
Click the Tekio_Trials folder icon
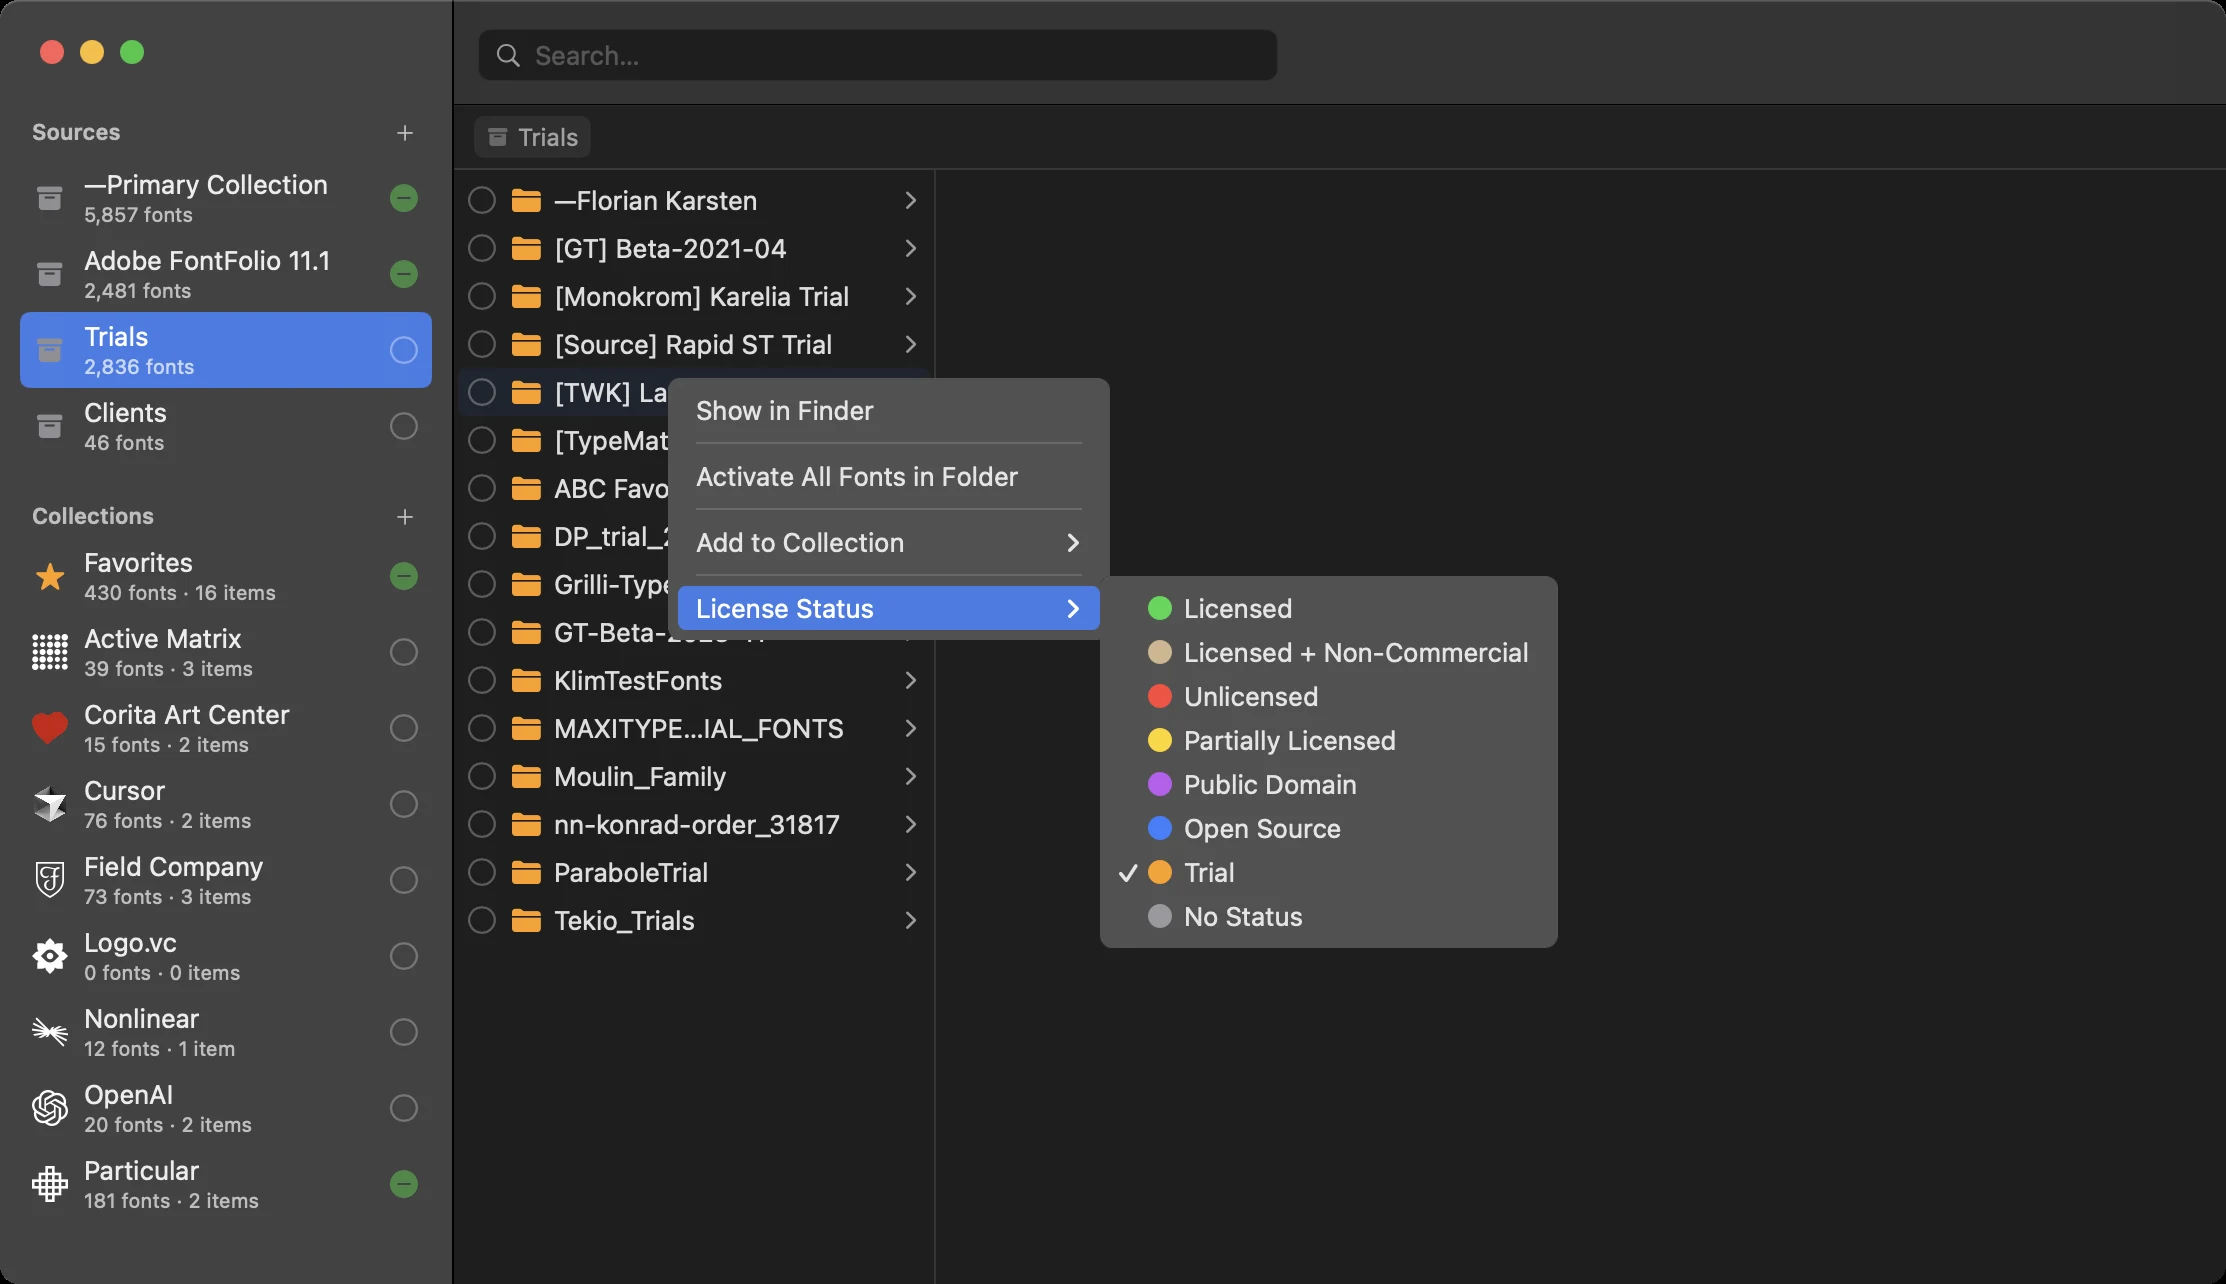click(526, 920)
